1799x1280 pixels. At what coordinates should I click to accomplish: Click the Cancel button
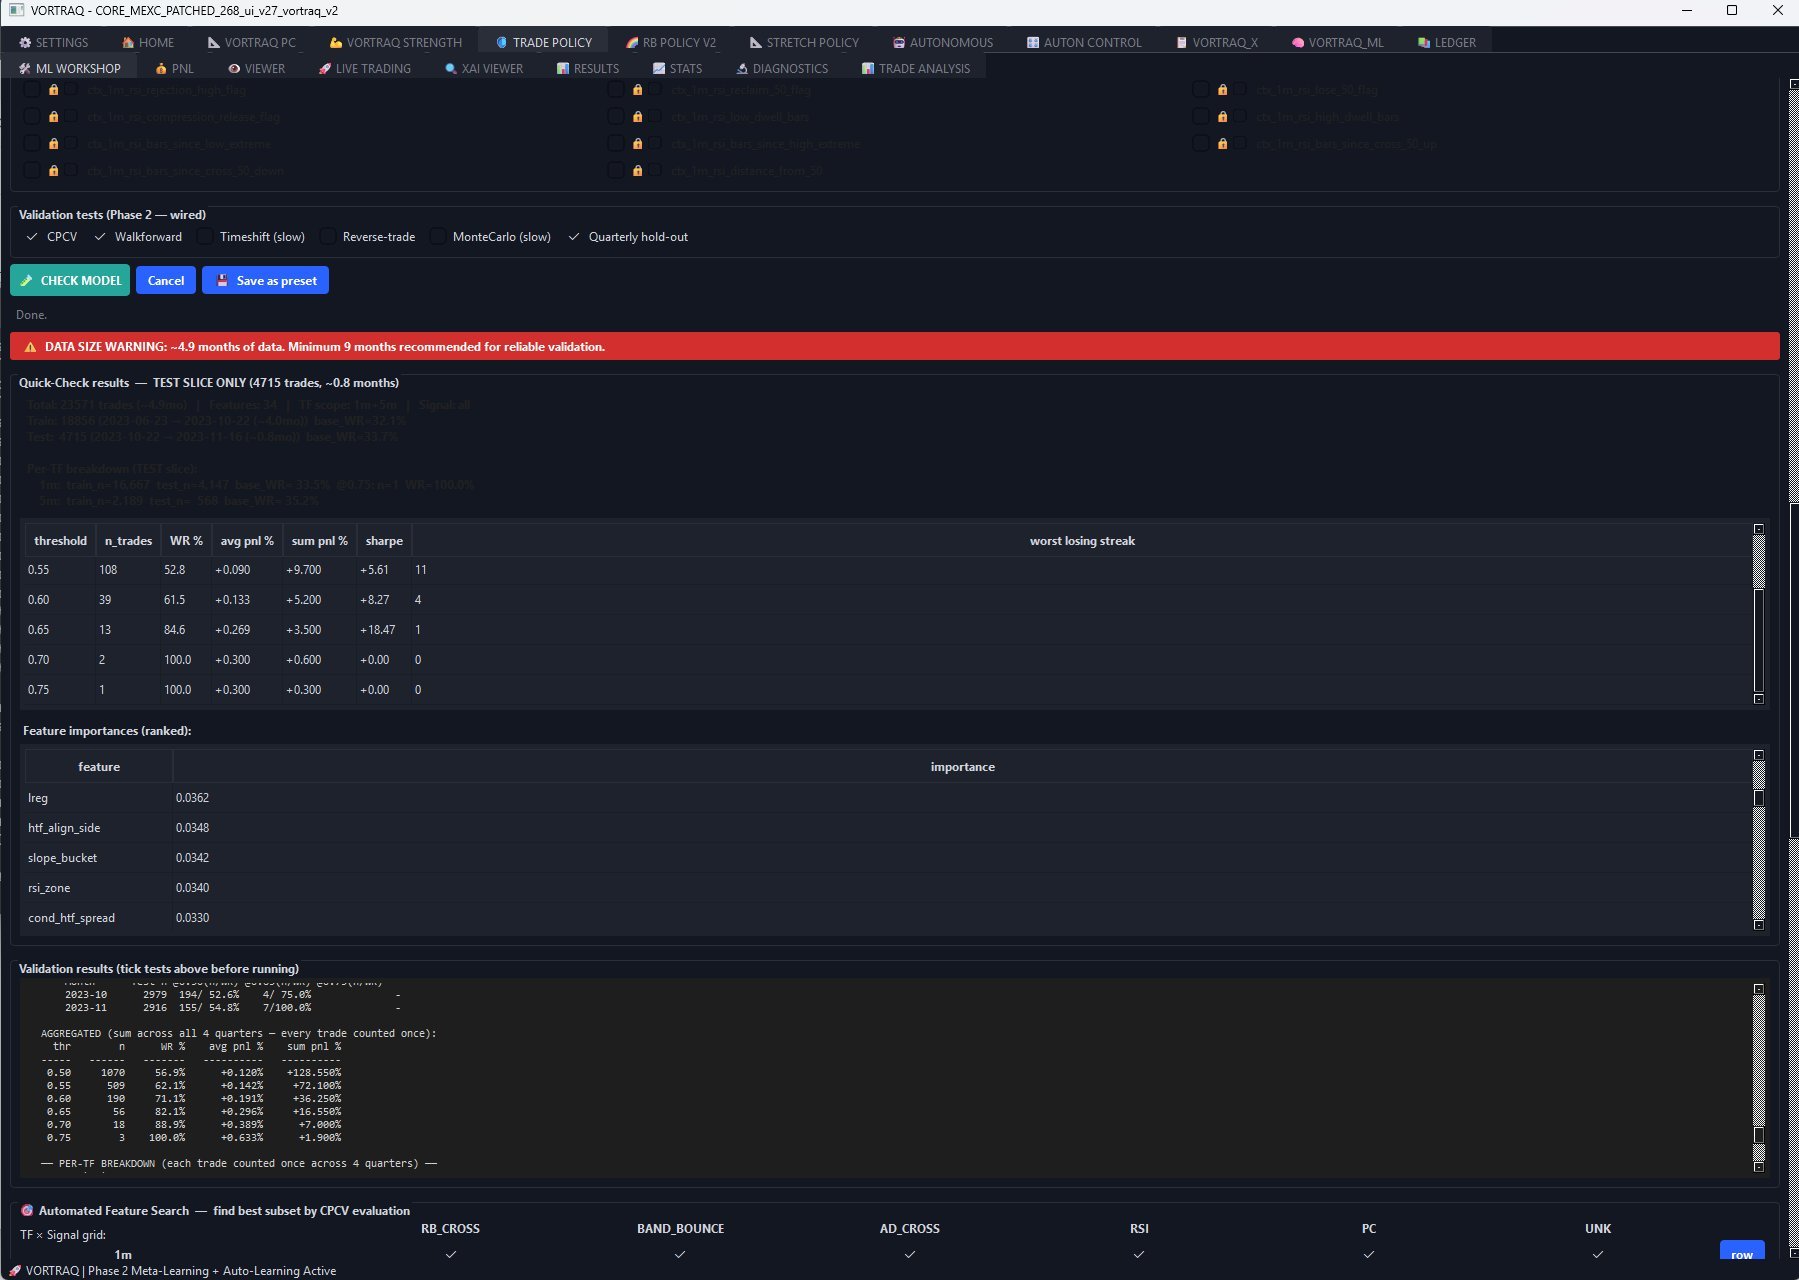coord(166,280)
